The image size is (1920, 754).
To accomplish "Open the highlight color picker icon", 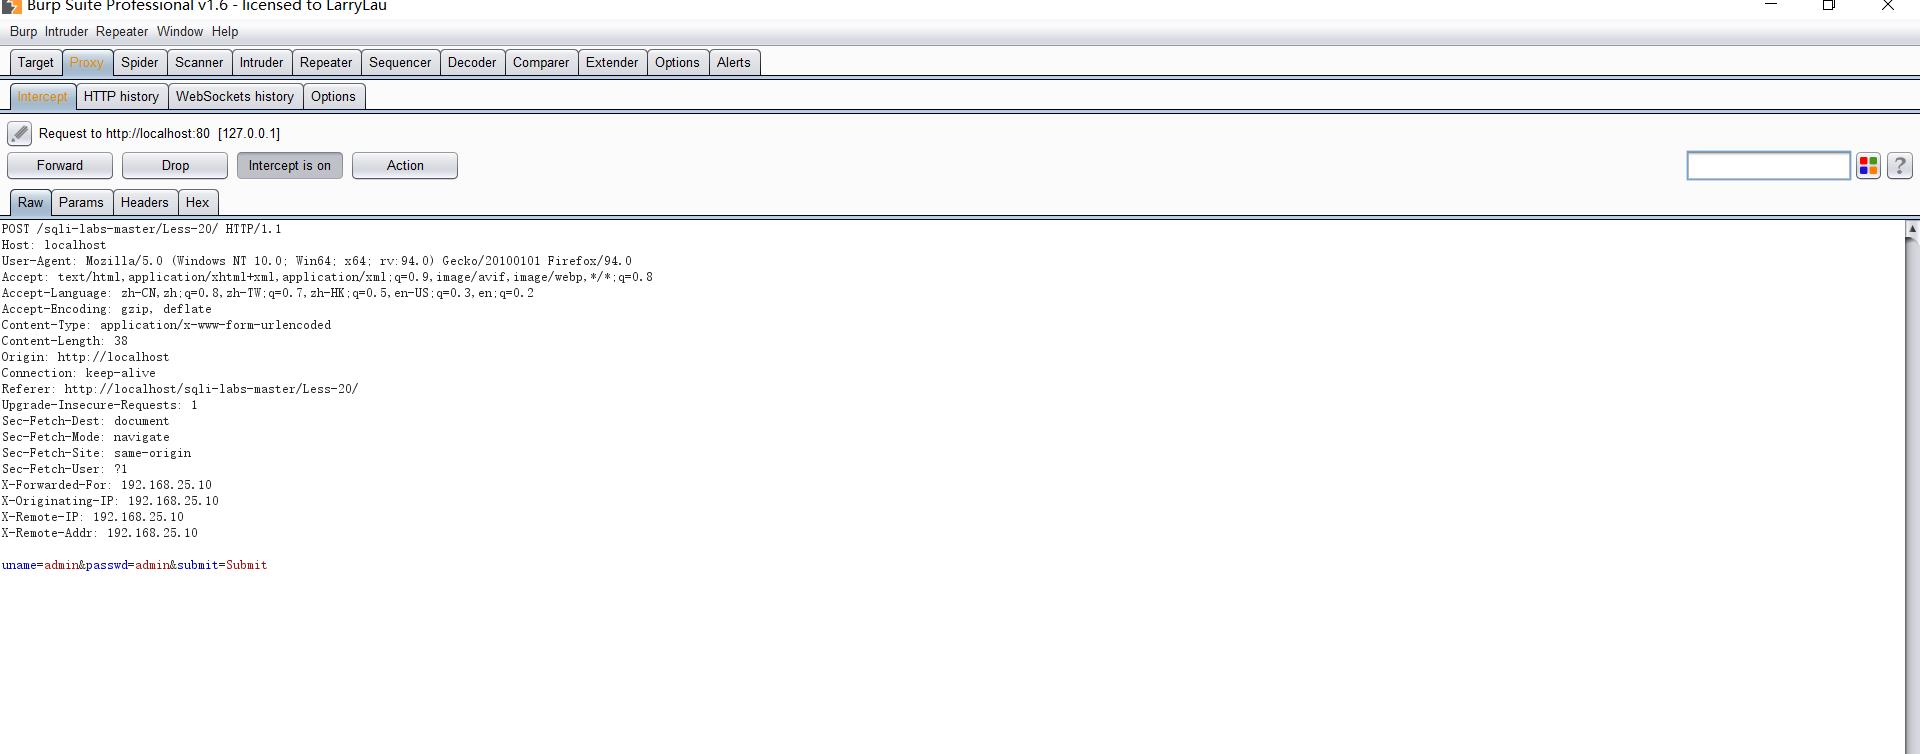I will (1868, 166).
